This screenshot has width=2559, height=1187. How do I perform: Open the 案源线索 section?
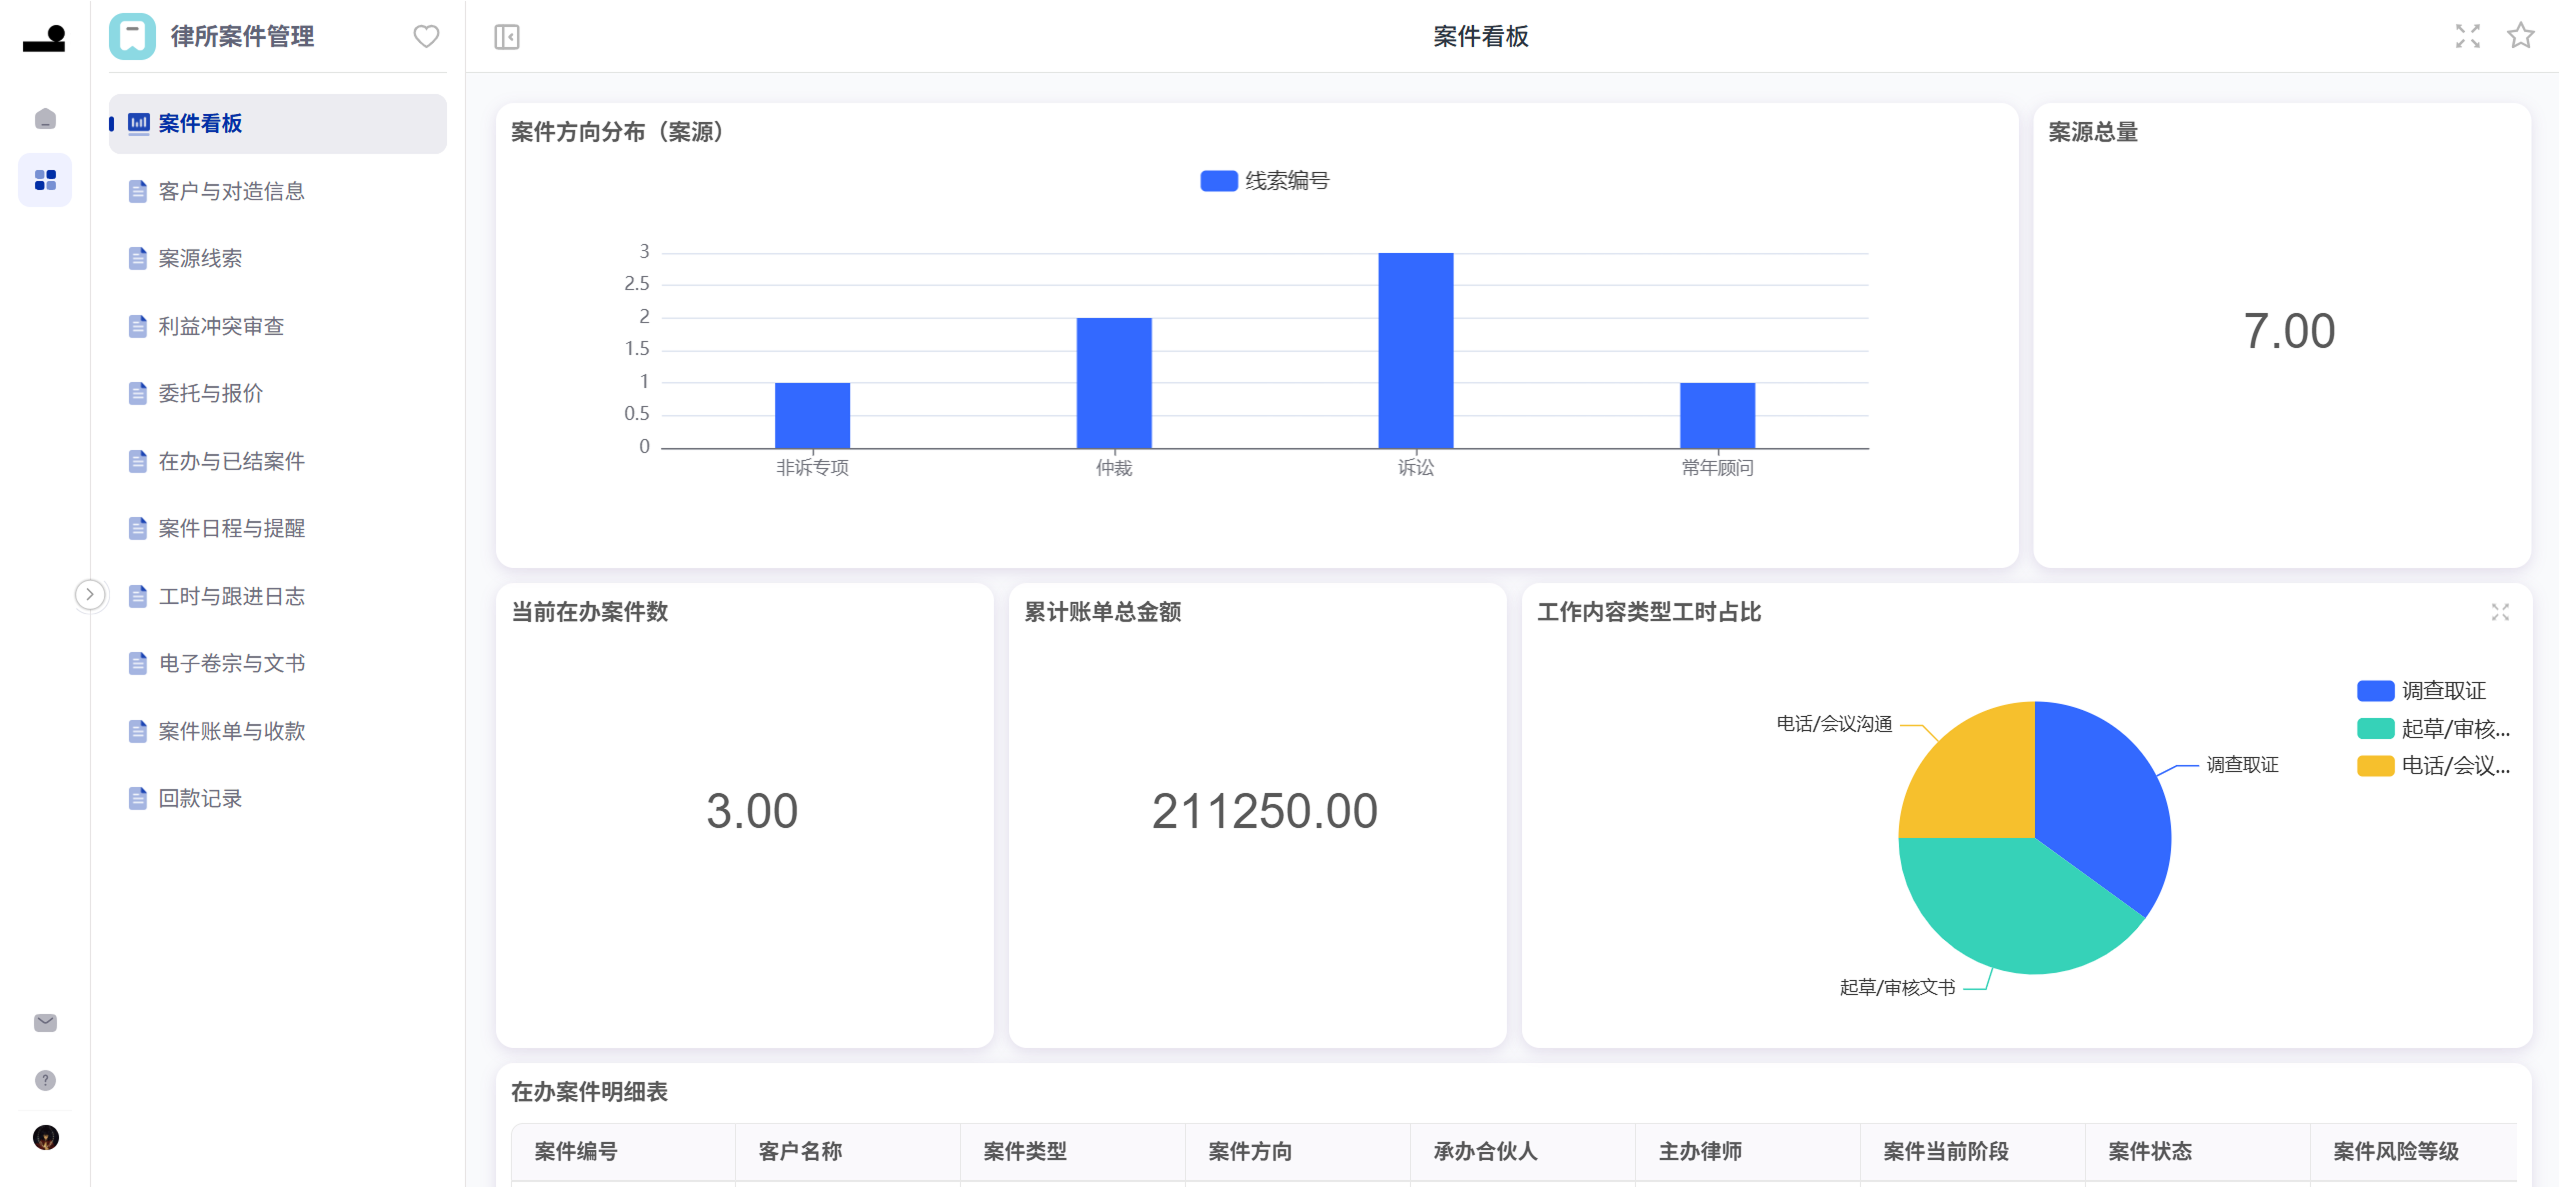[x=200, y=258]
